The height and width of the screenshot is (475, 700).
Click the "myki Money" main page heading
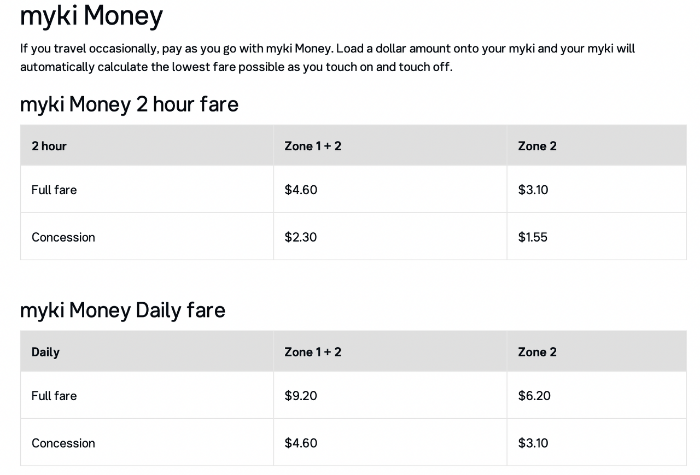click(91, 17)
